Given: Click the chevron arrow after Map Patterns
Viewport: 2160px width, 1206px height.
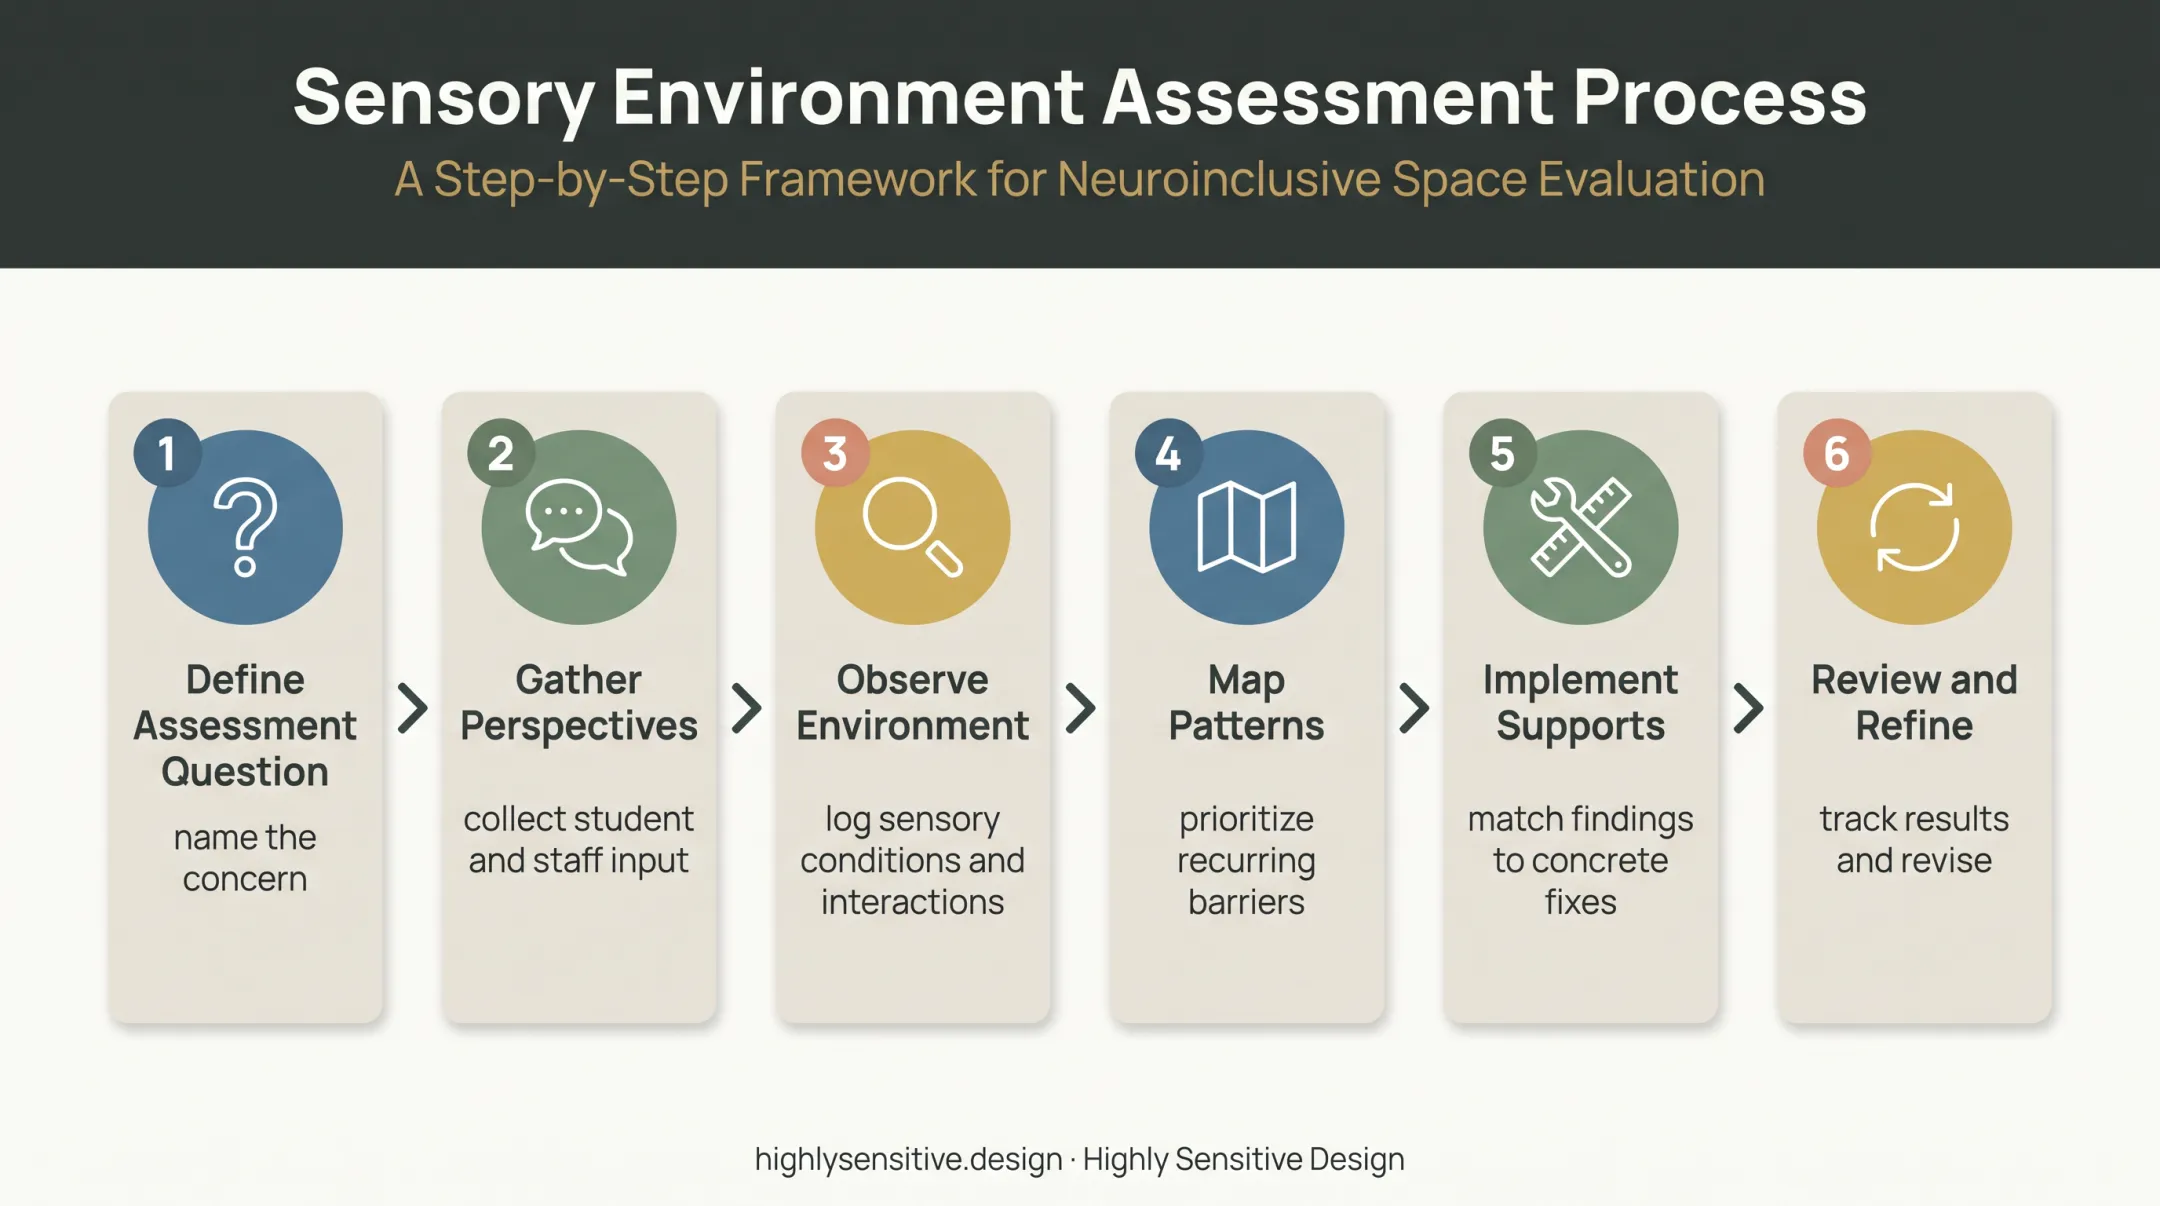Looking at the screenshot, I should pos(1414,708).
